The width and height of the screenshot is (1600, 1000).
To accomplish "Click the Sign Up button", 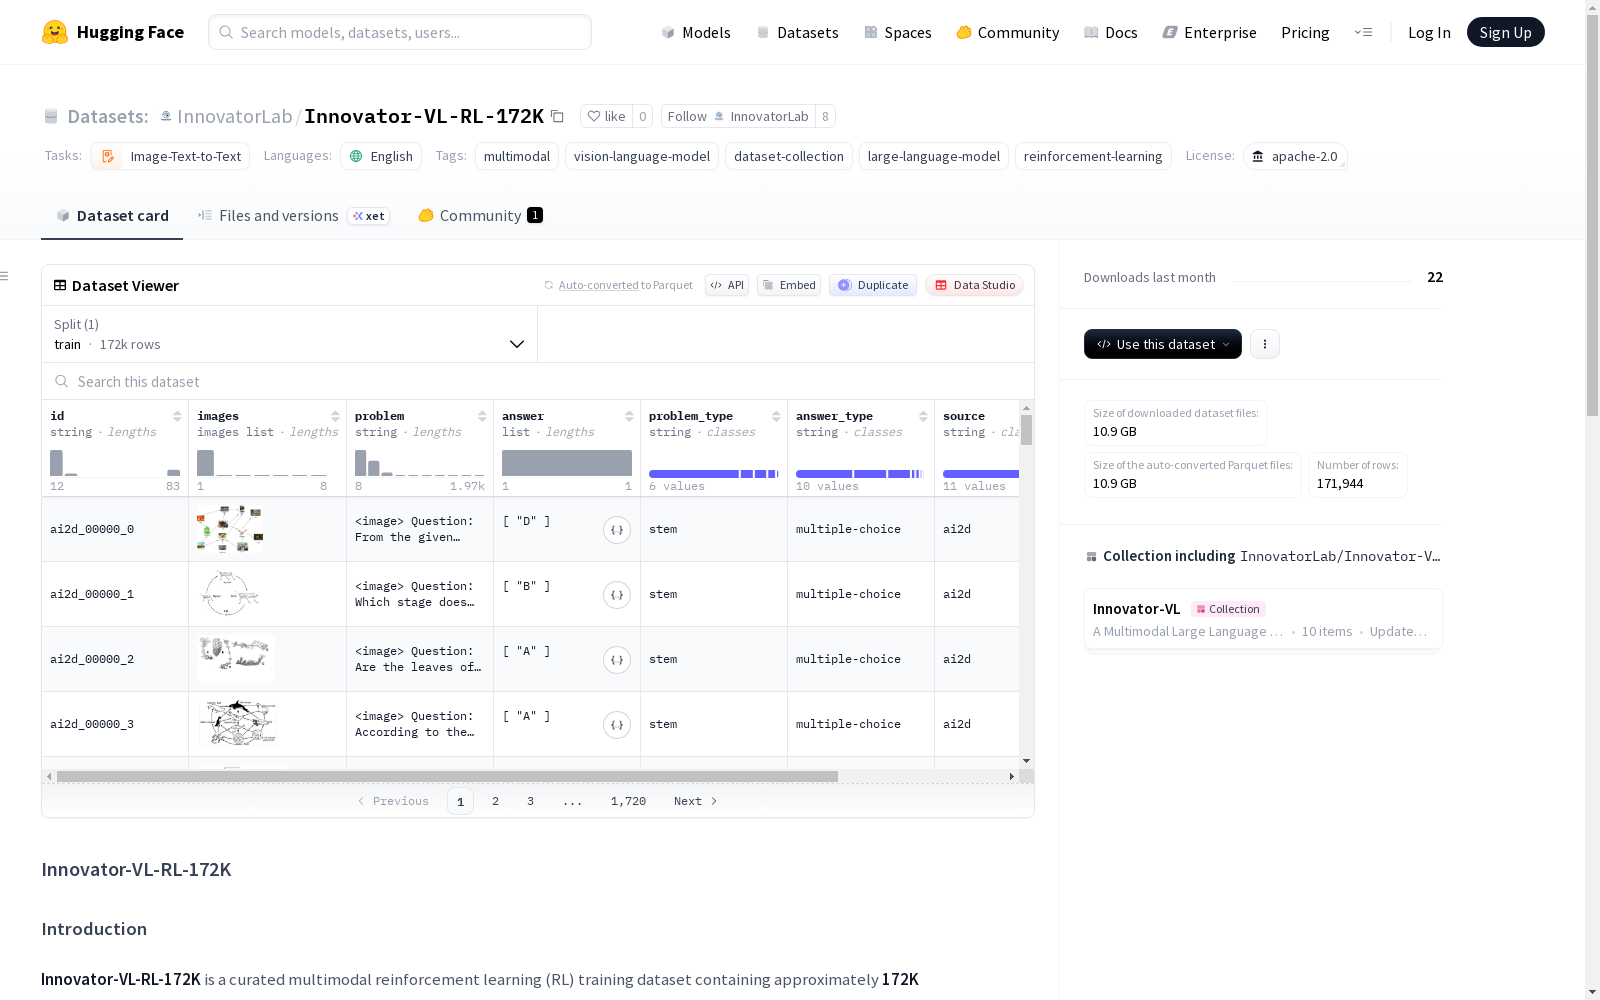I will point(1506,32).
